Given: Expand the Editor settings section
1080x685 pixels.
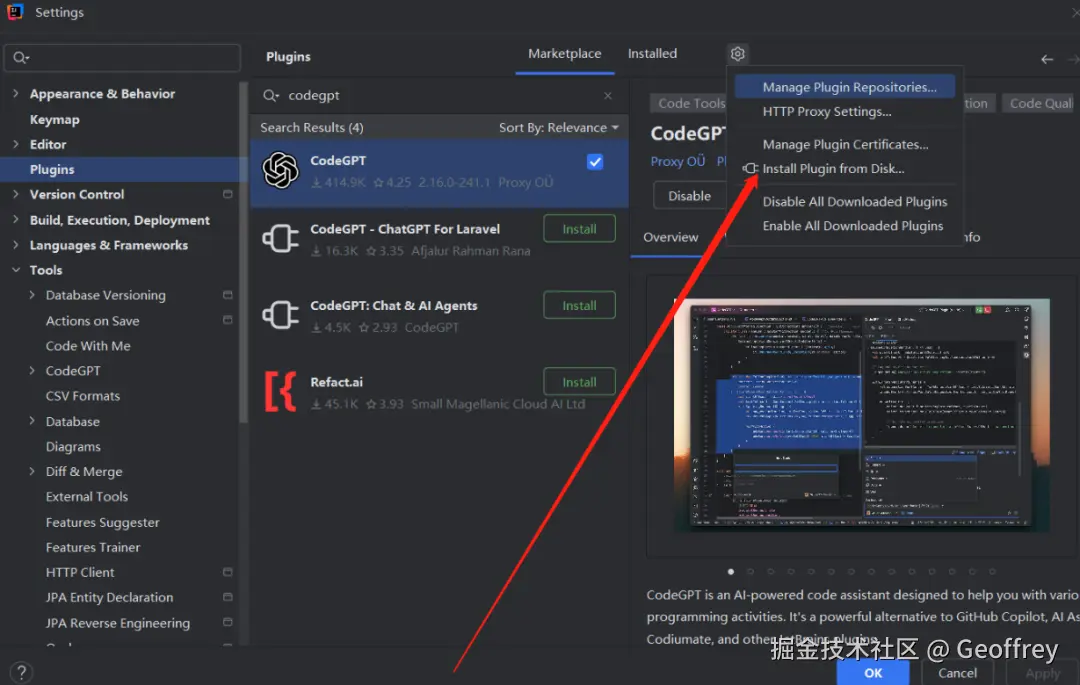Looking at the screenshot, I should 15,144.
